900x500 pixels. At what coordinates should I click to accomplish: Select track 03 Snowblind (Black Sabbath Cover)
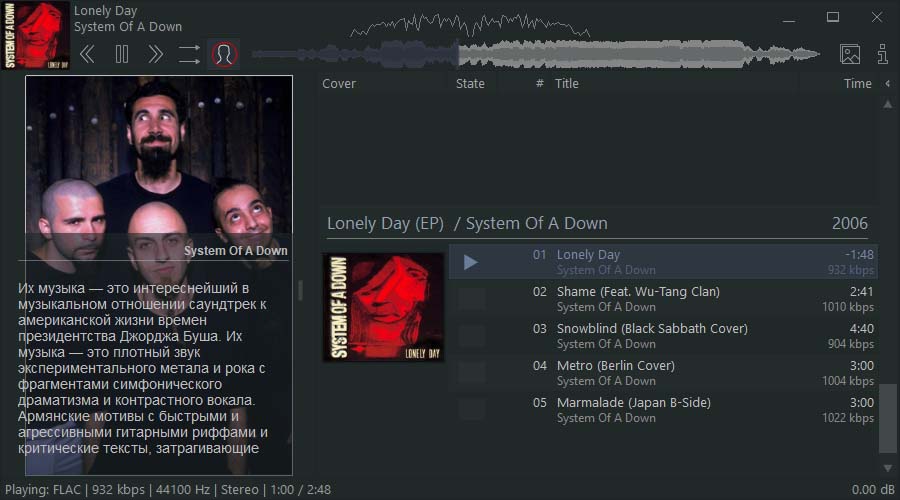(663, 336)
